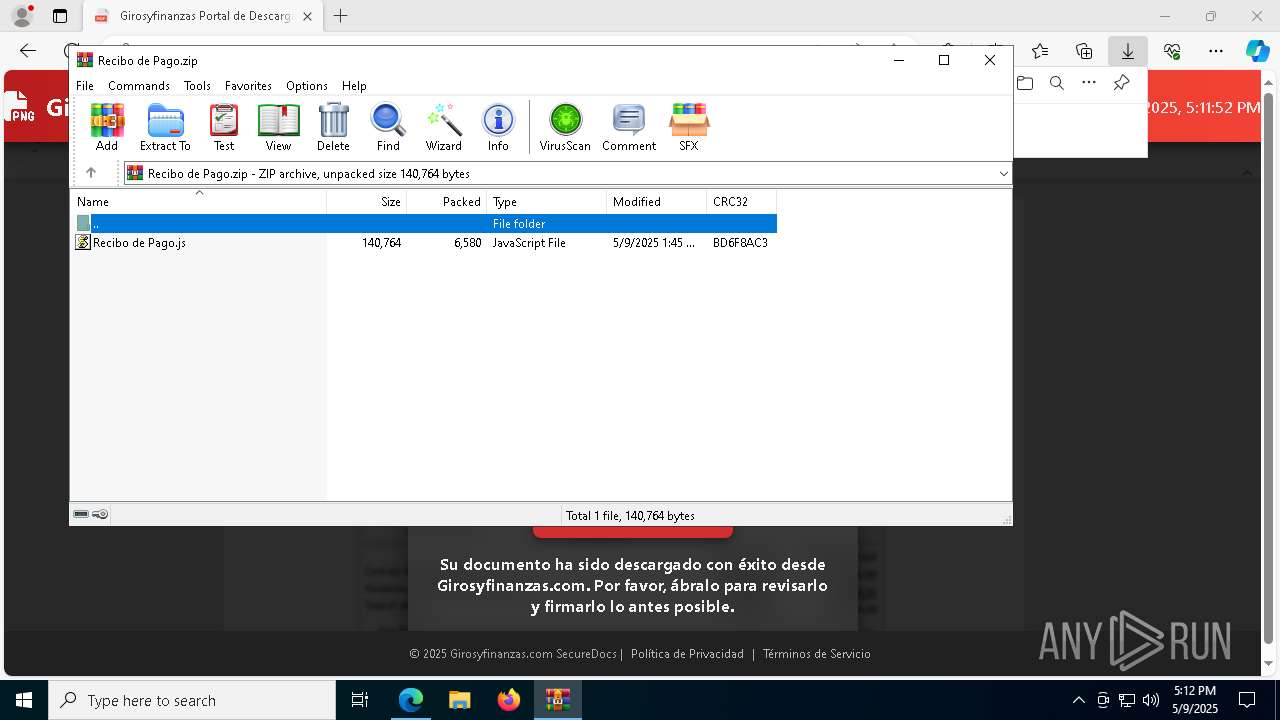Image resolution: width=1280 pixels, height=720 pixels.
Task: Open Edge favorites star icon
Action: [x=1040, y=51]
